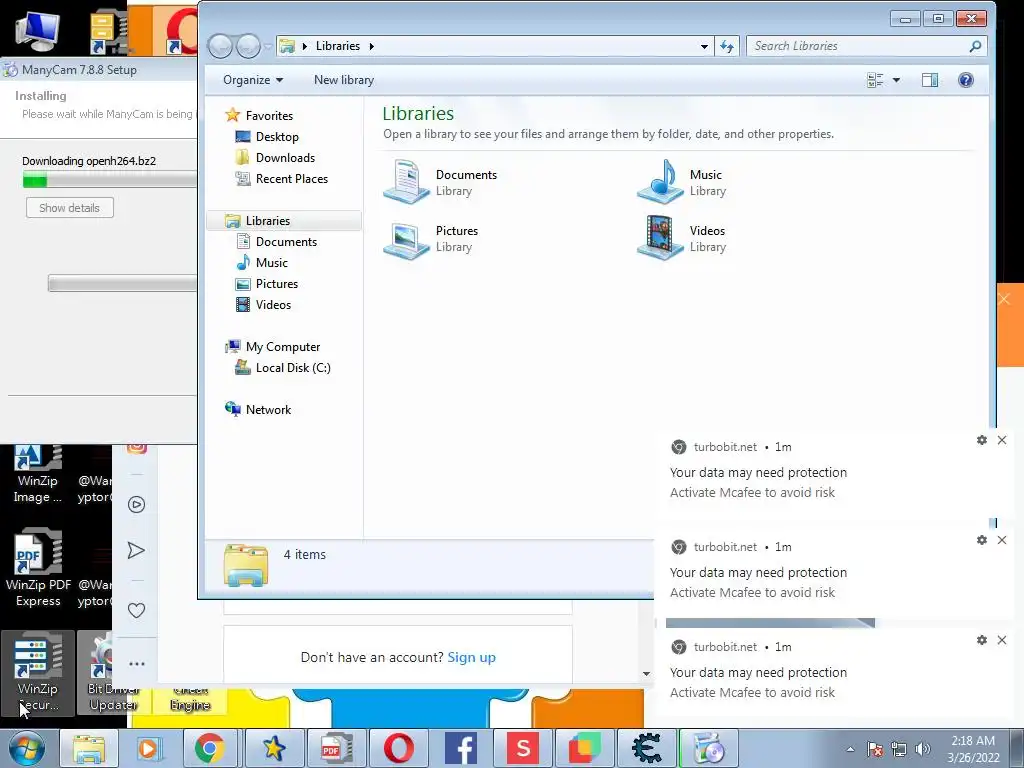The image size is (1024, 768).
Task: Open recent pages dropdown beside nav arrows
Action: click(x=267, y=46)
